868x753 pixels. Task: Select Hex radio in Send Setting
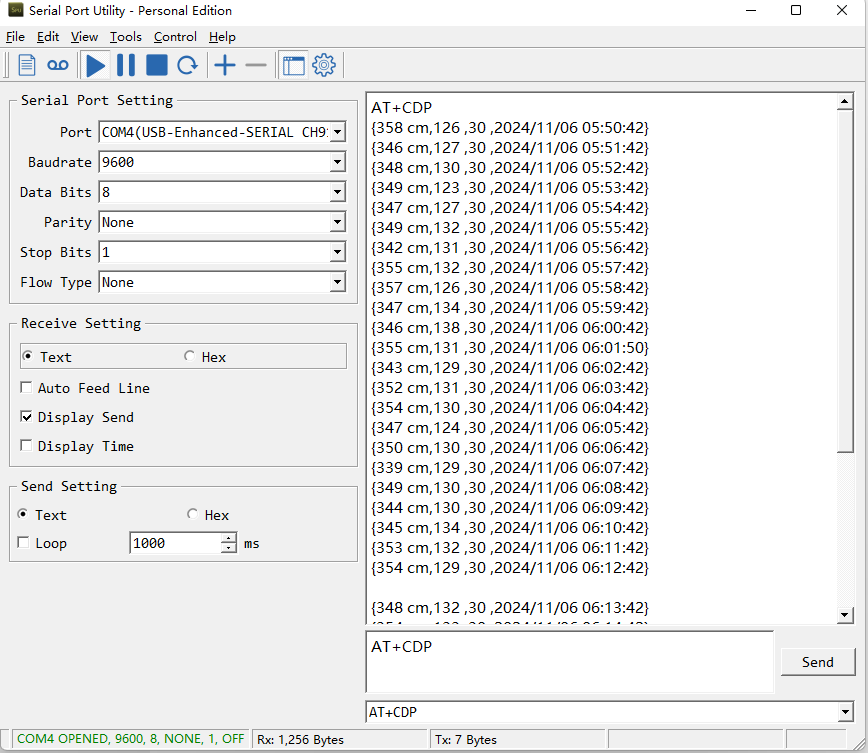tap(192, 514)
